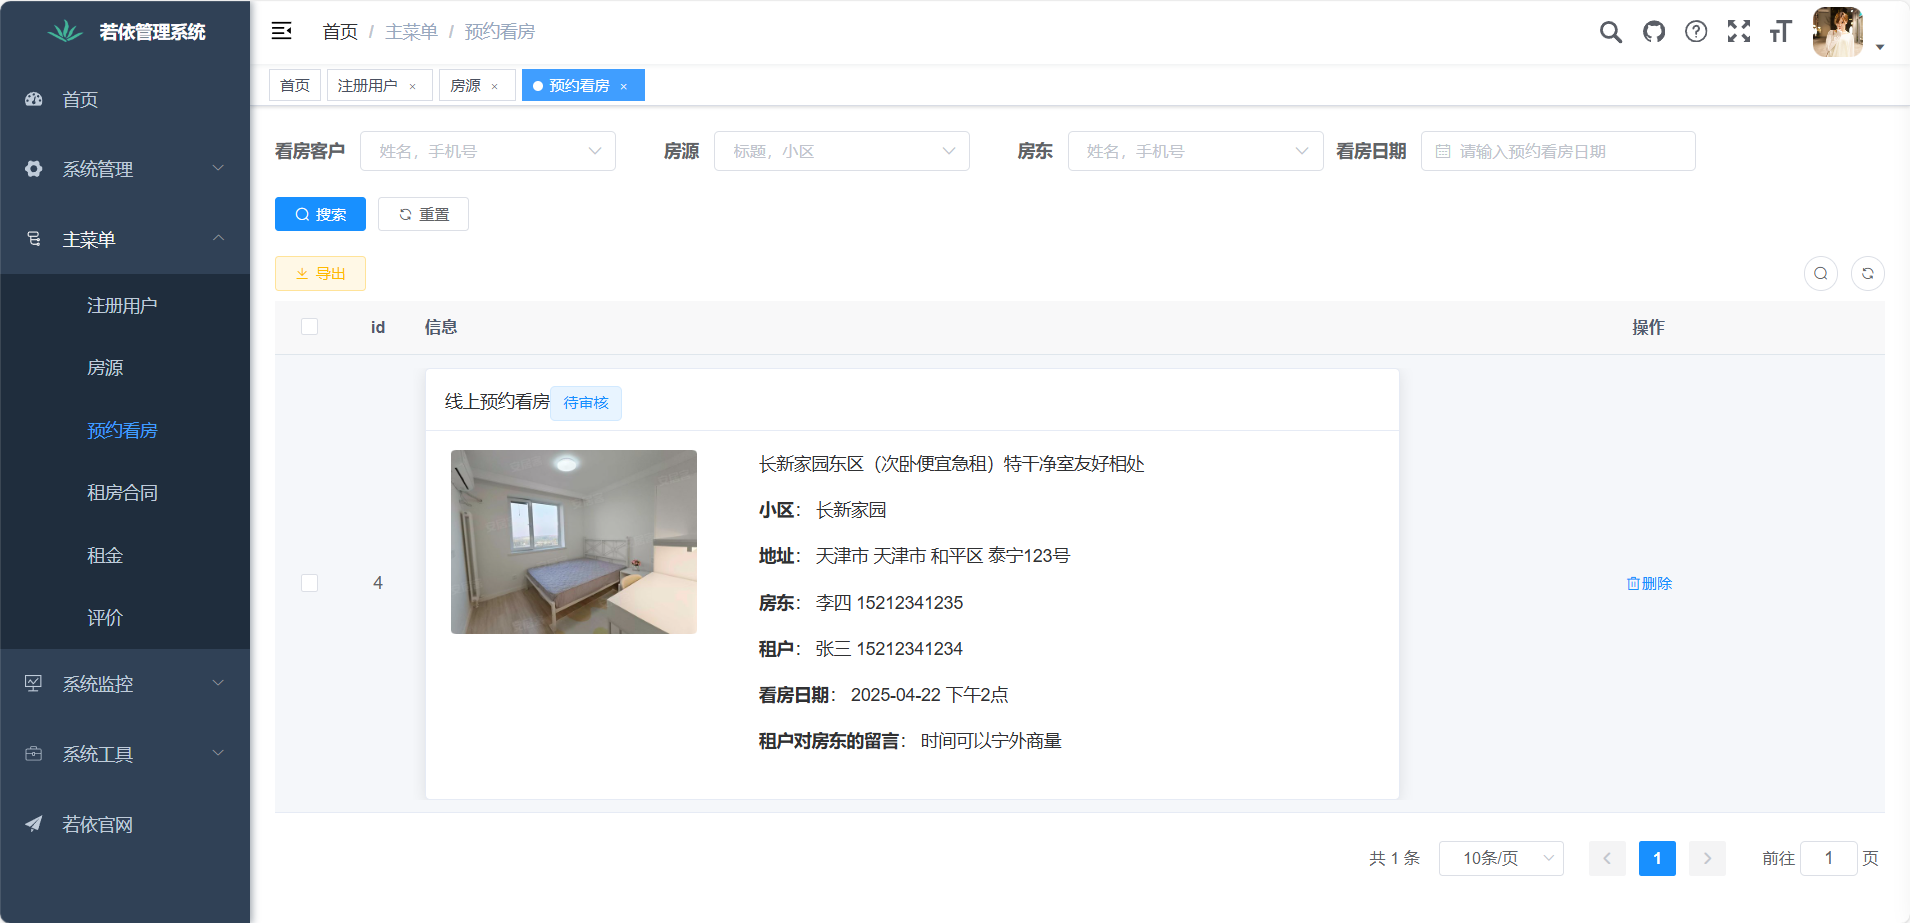
Task: Open 房源 in the sidebar
Action: [x=125, y=367]
